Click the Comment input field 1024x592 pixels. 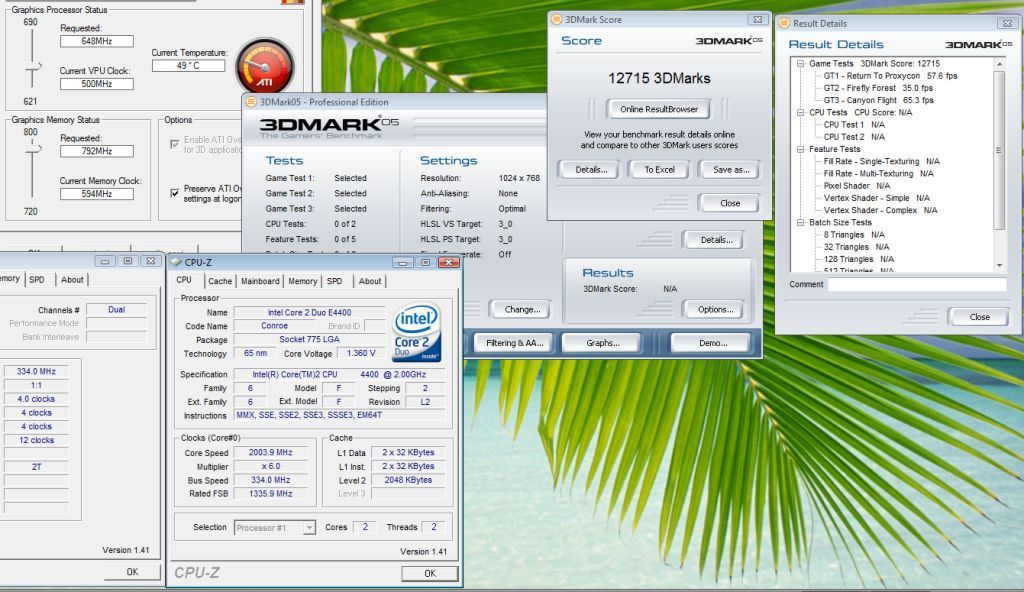coord(916,284)
